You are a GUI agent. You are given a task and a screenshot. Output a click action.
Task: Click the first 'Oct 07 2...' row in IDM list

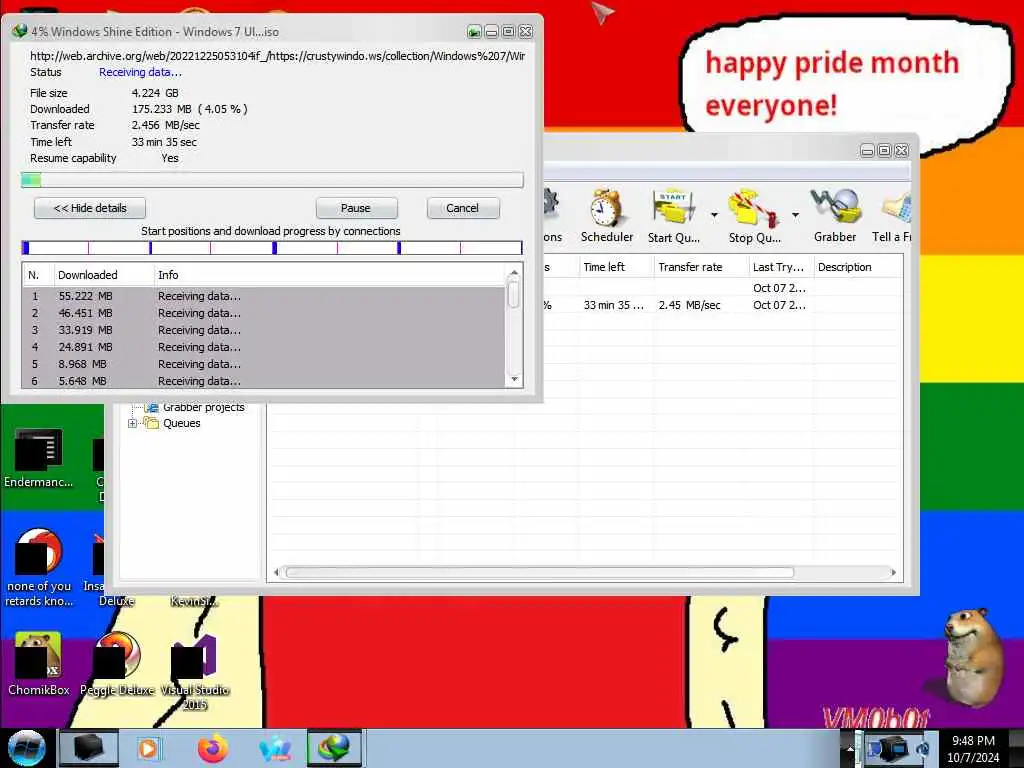(779, 288)
